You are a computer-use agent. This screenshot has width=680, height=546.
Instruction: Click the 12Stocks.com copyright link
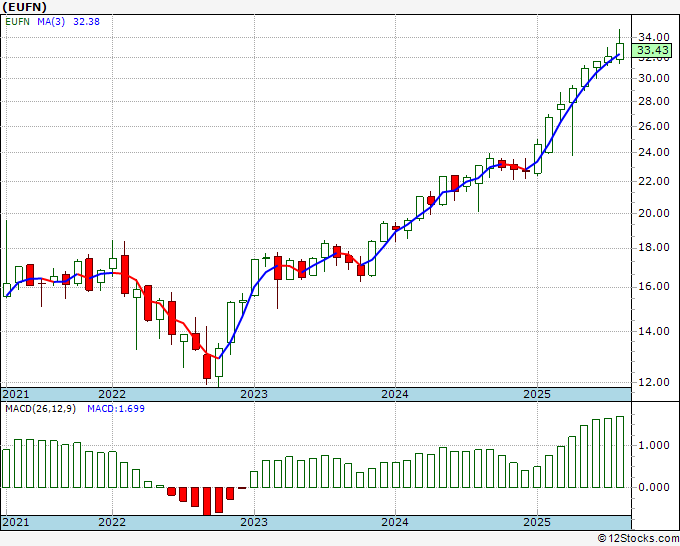click(638, 539)
